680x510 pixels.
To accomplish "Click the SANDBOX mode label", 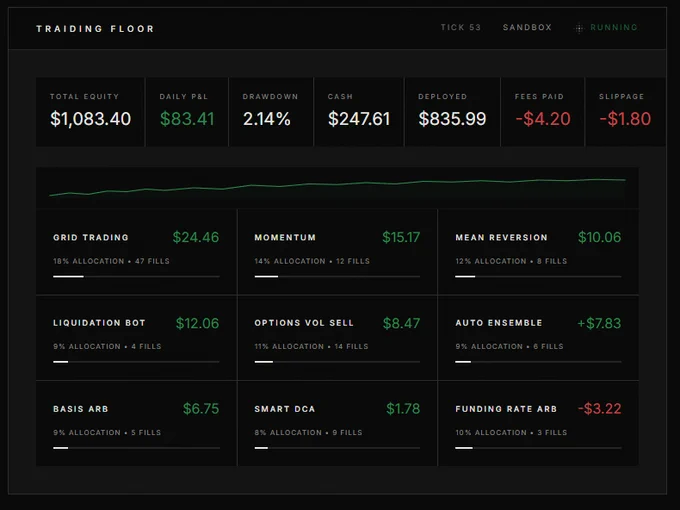I will point(527,27).
